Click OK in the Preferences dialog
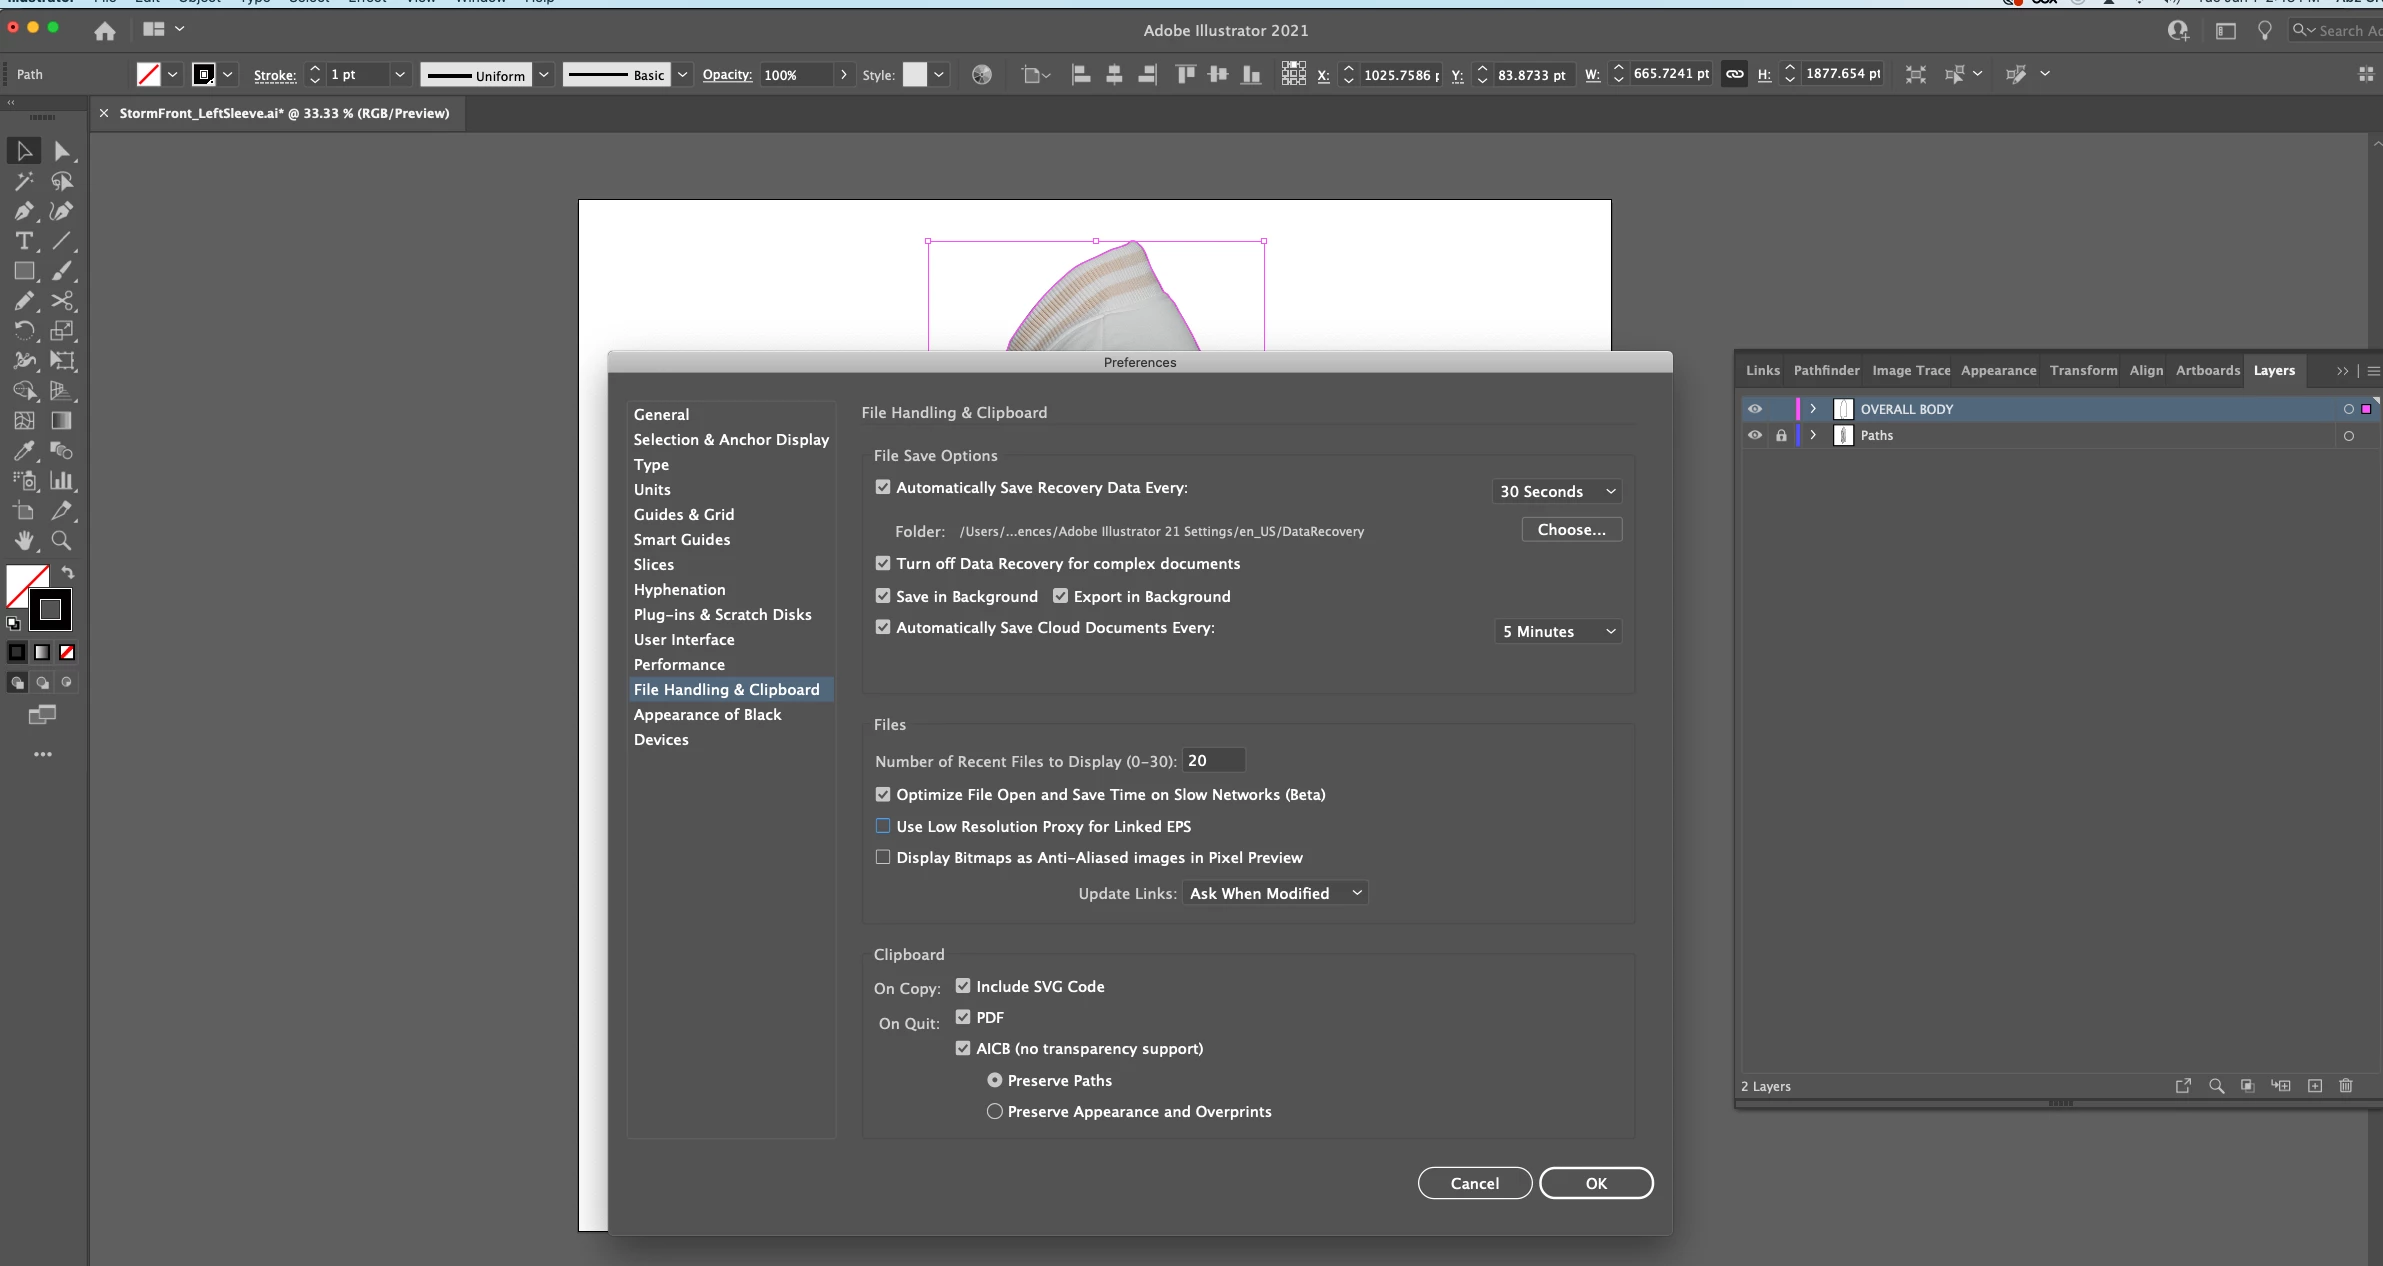 (x=1595, y=1183)
